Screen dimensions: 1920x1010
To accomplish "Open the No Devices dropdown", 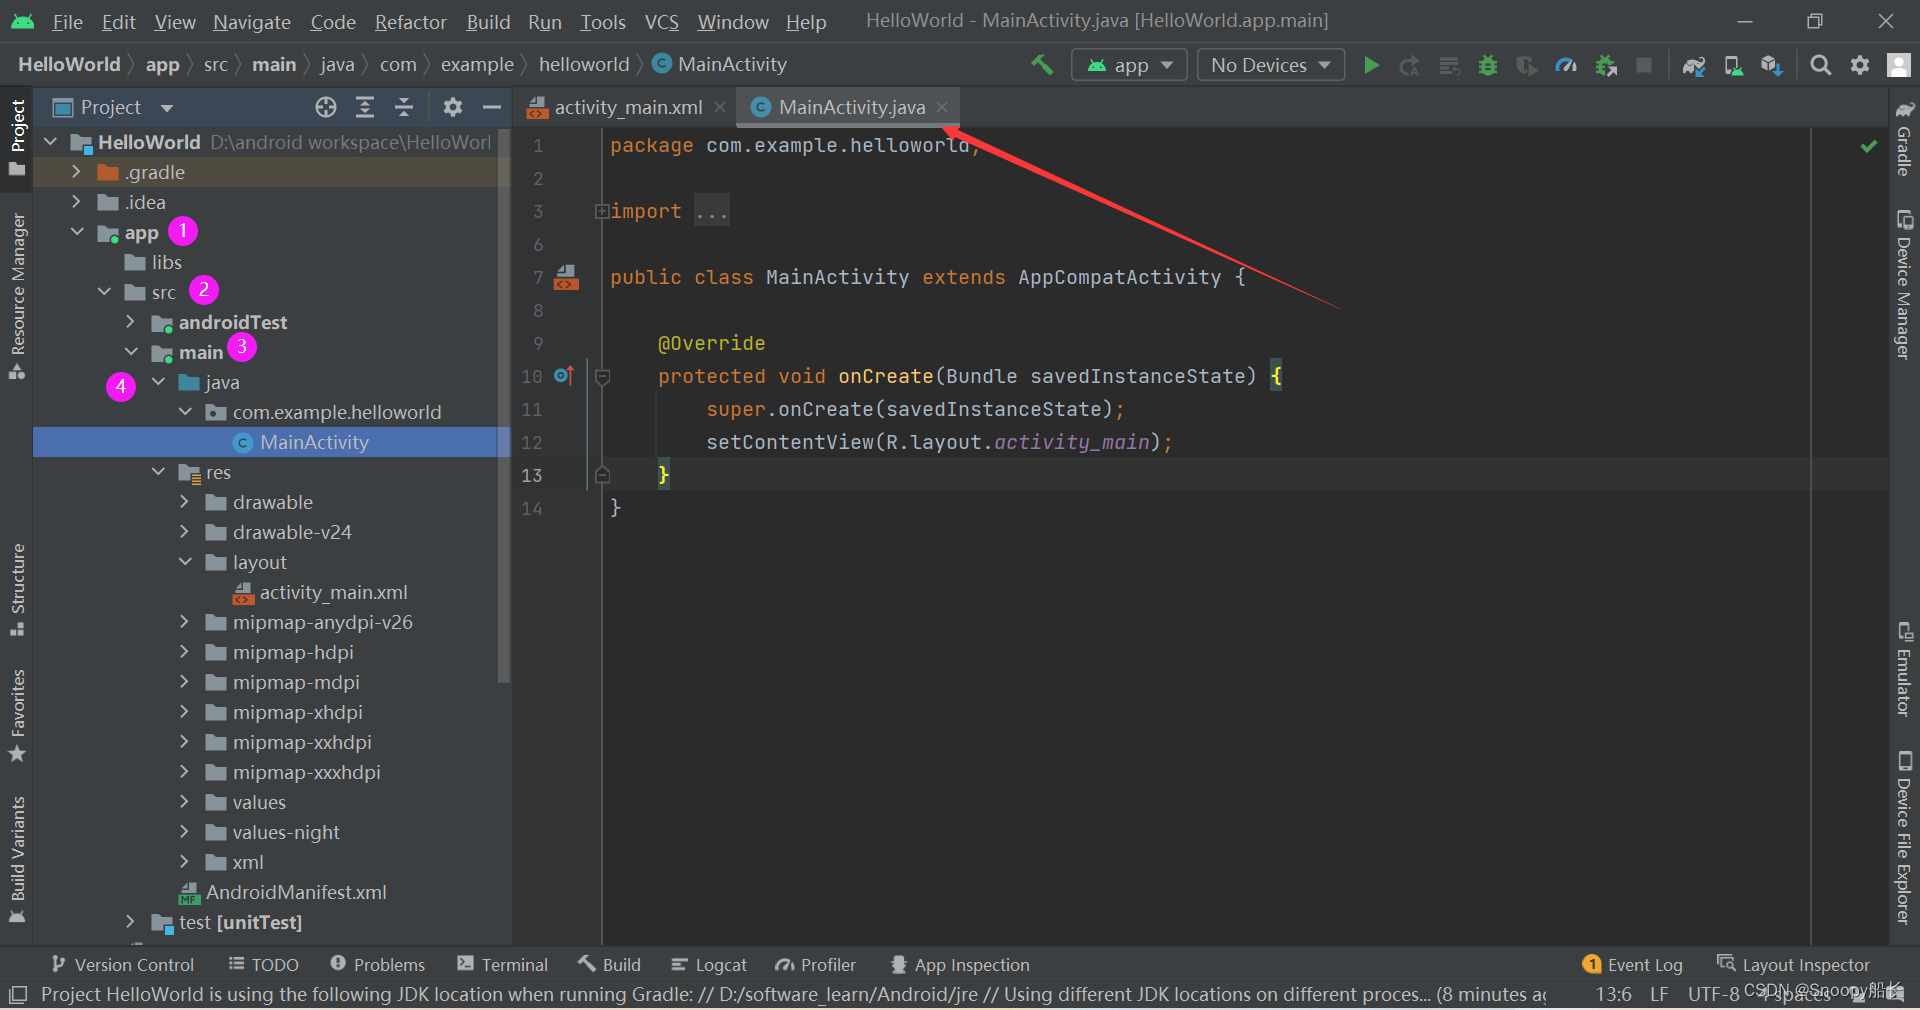I will click(1270, 65).
